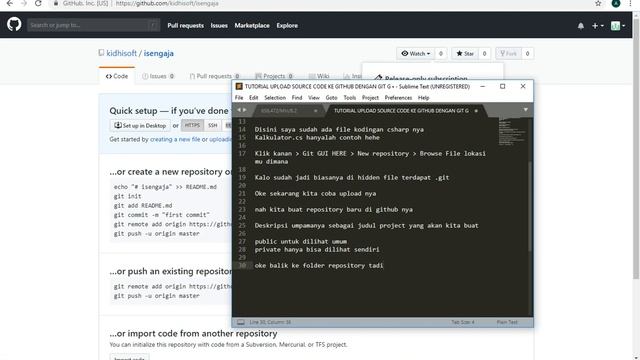Screen dimensions: 640x360
Task: Click the browser back arrow
Action: pyautogui.click(x=10, y=3)
